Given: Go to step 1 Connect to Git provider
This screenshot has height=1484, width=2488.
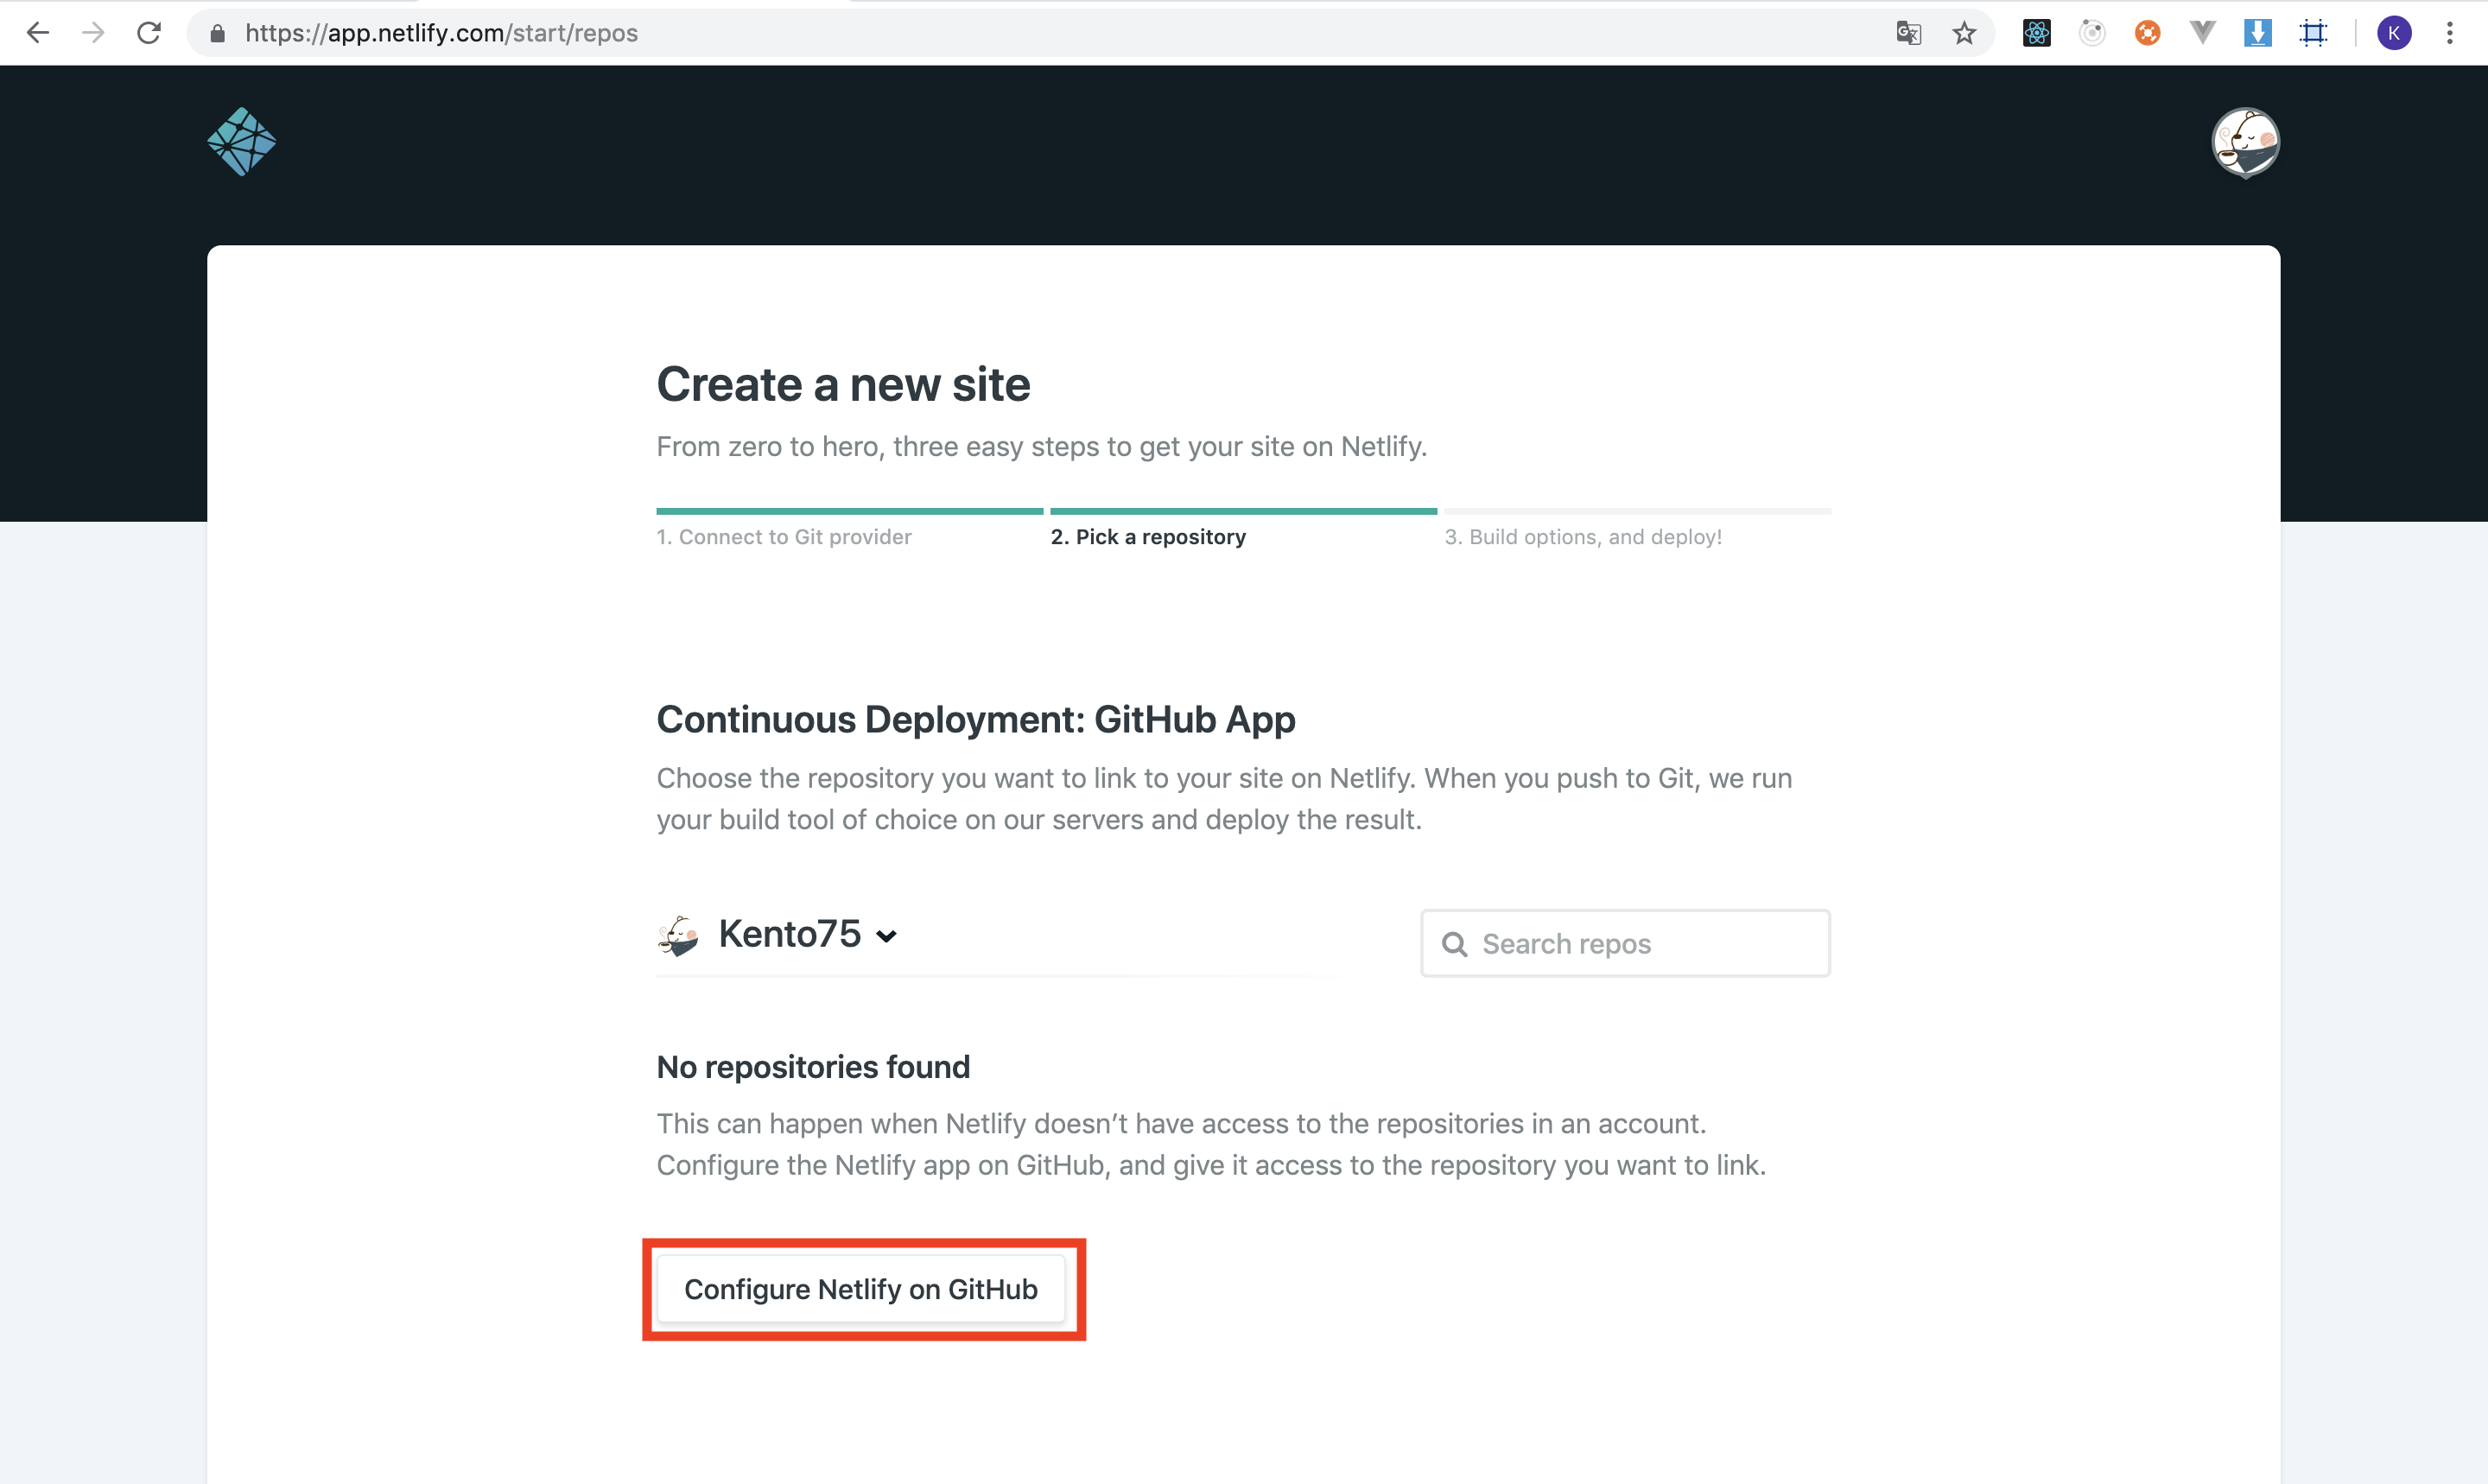Looking at the screenshot, I should tap(784, 537).
